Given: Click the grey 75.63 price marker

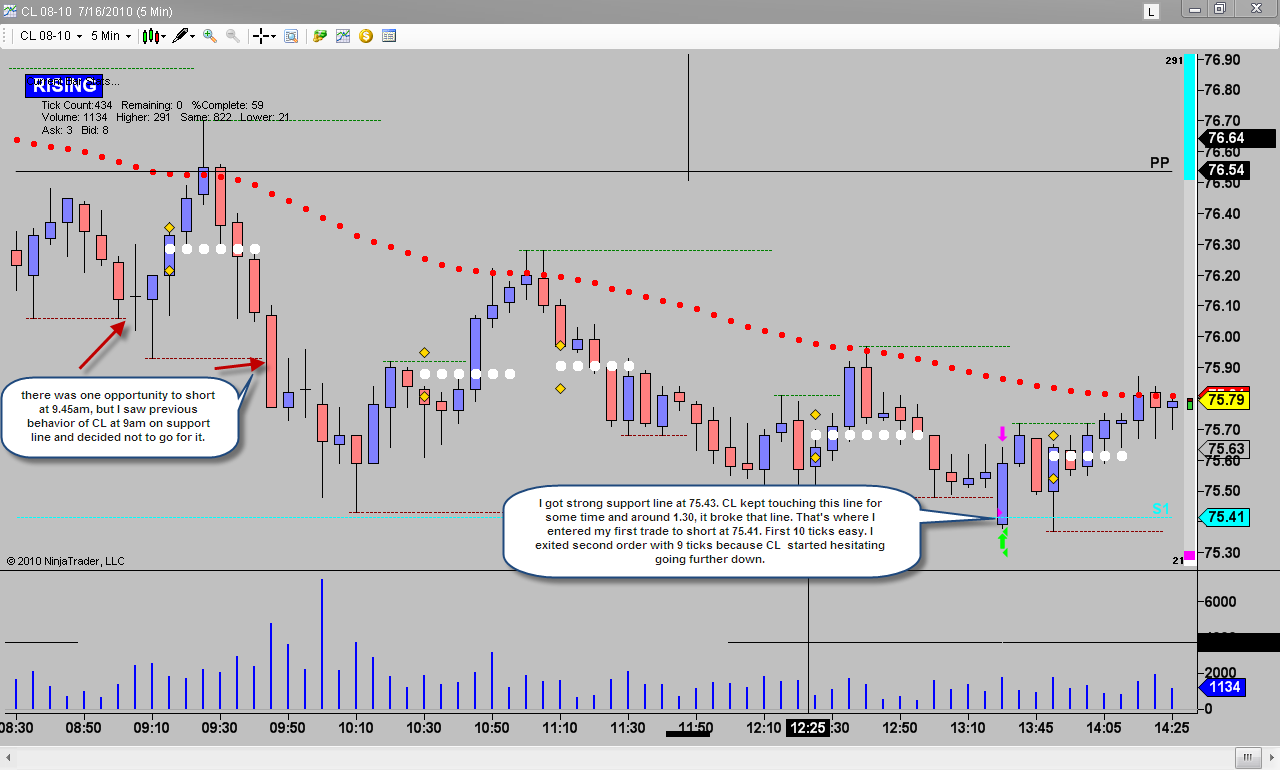Looking at the screenshot, I should [1225, 449].
